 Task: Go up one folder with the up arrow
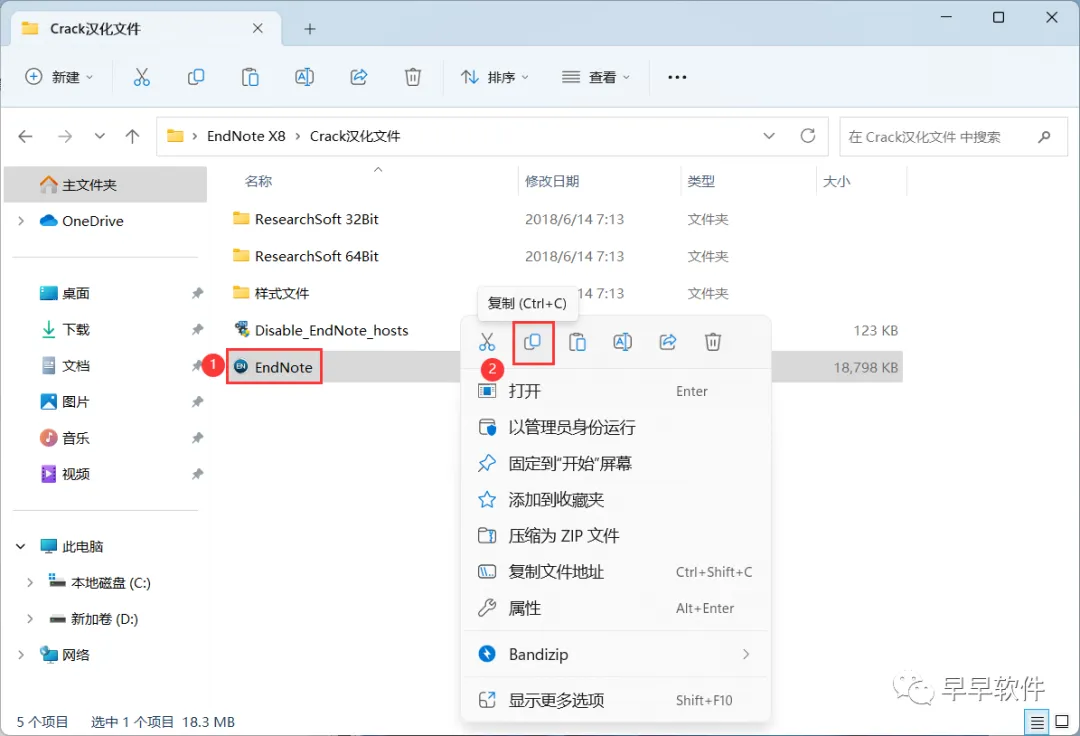[132, 136]
